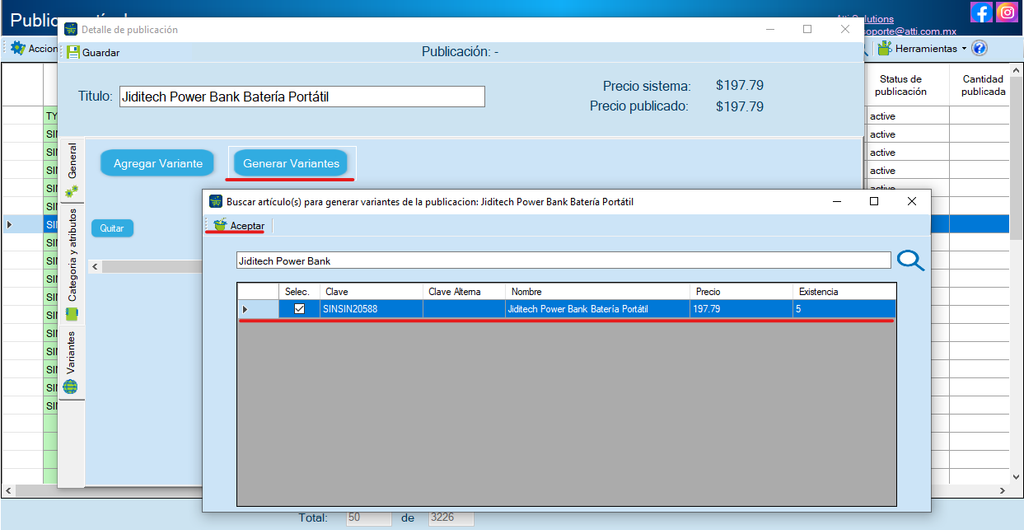Close the Buscar artículo search window
The height and width of the screenshot is (530, 1024).
tap(912, 202)
